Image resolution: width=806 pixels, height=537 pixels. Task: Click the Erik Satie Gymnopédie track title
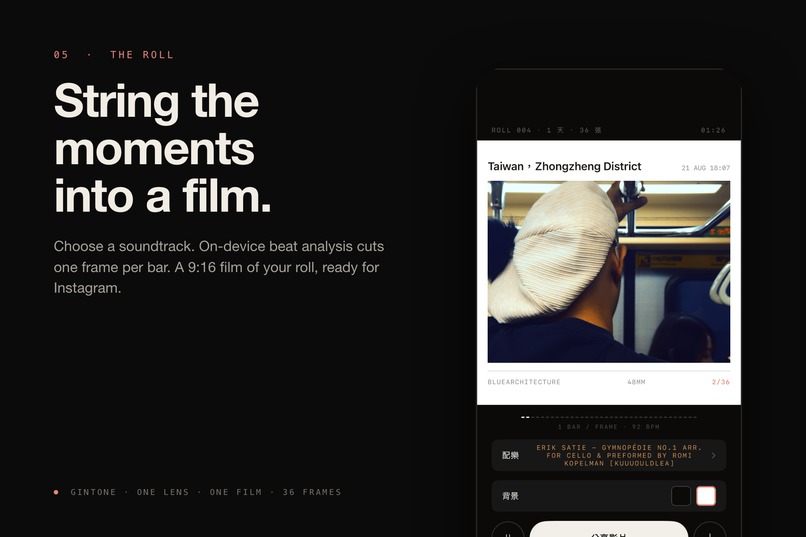(619, 455)
